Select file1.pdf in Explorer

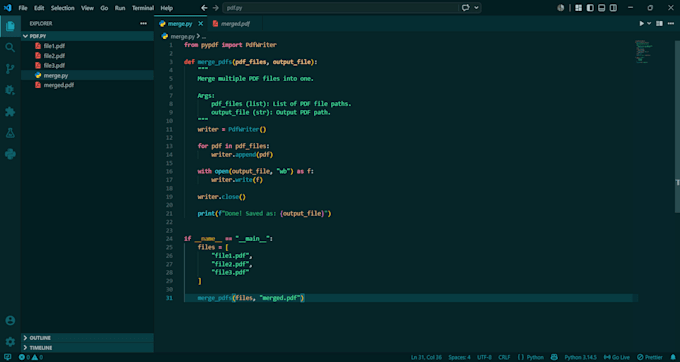point(87,46)
